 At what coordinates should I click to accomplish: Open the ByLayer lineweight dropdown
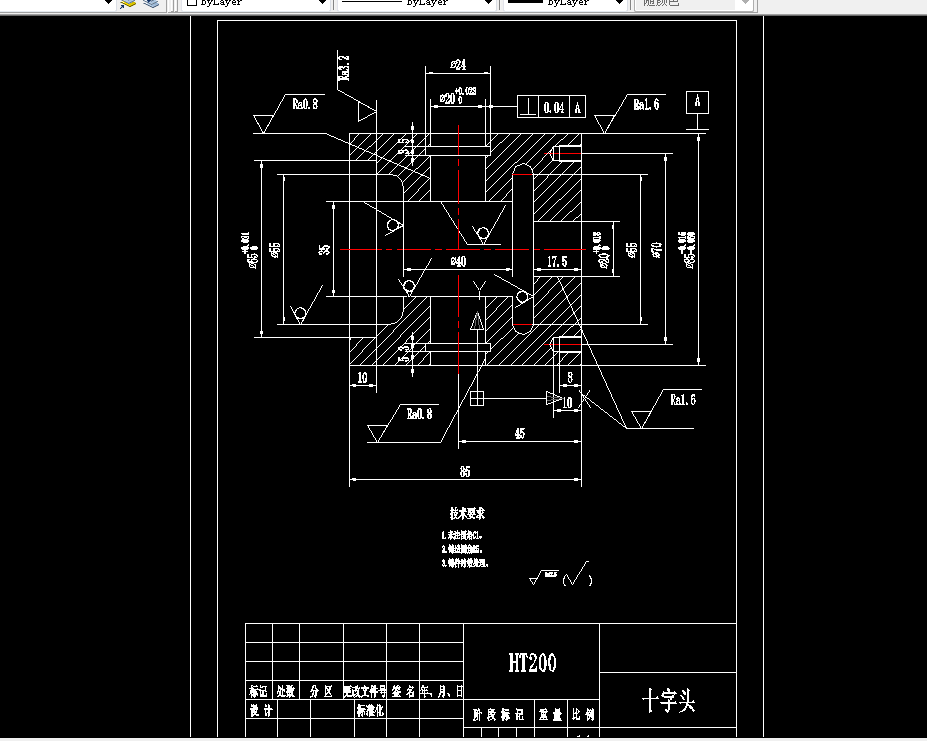coord(565,3)
